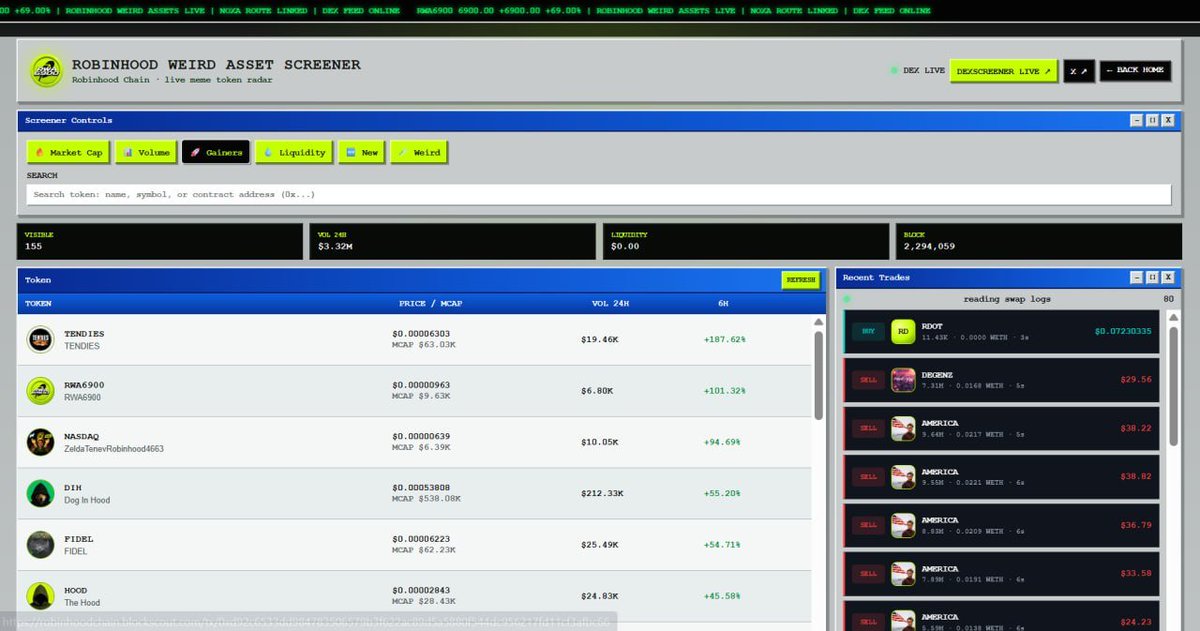Sort by VOL 24H column header

click(610, 303)
